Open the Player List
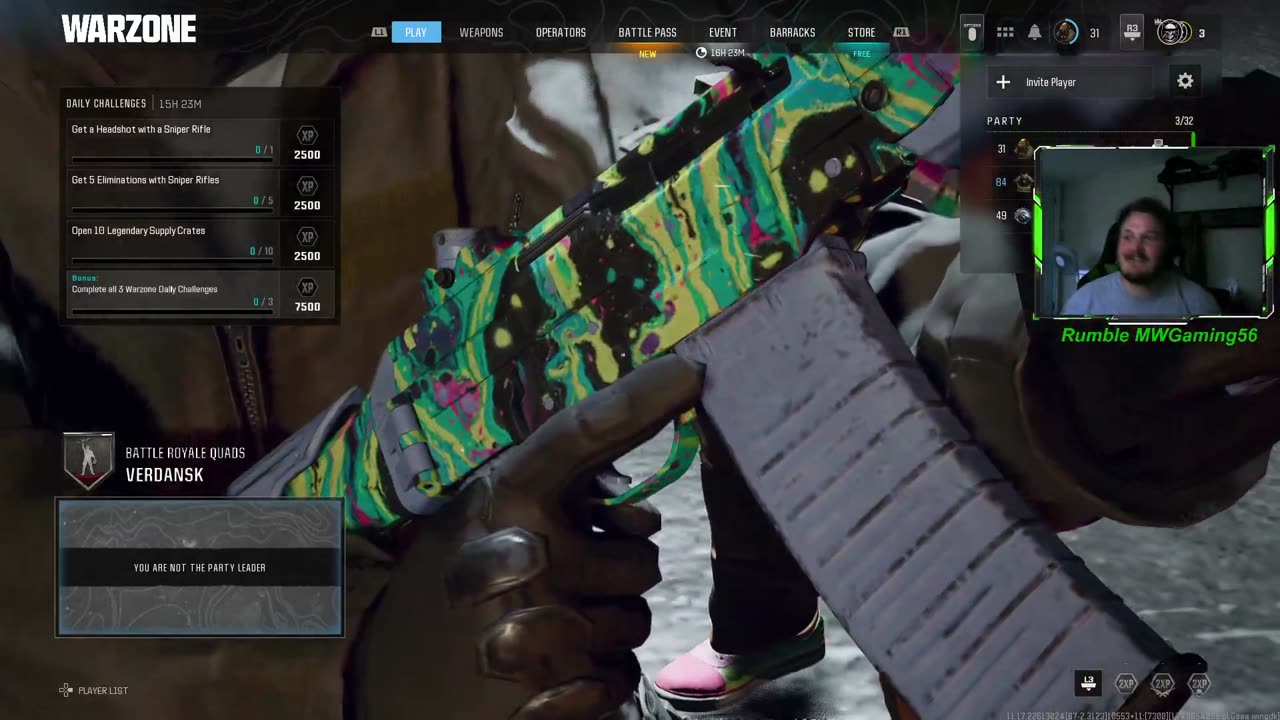The height and width of the screenshot is (720, 1280). (93, 690)
